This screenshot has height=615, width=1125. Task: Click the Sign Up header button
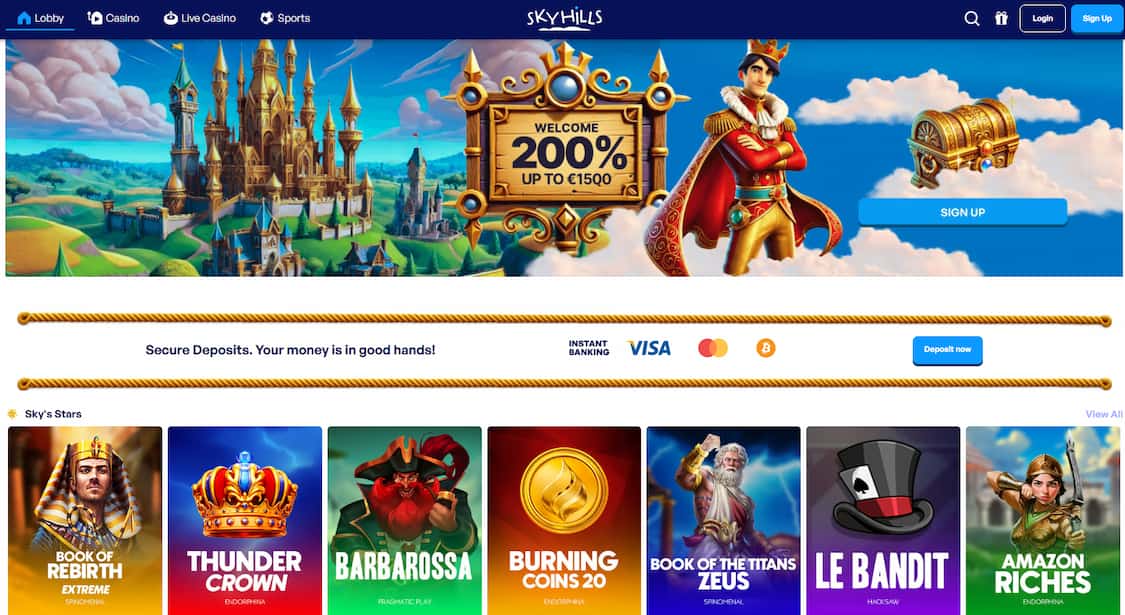(x=1096, y=19)
